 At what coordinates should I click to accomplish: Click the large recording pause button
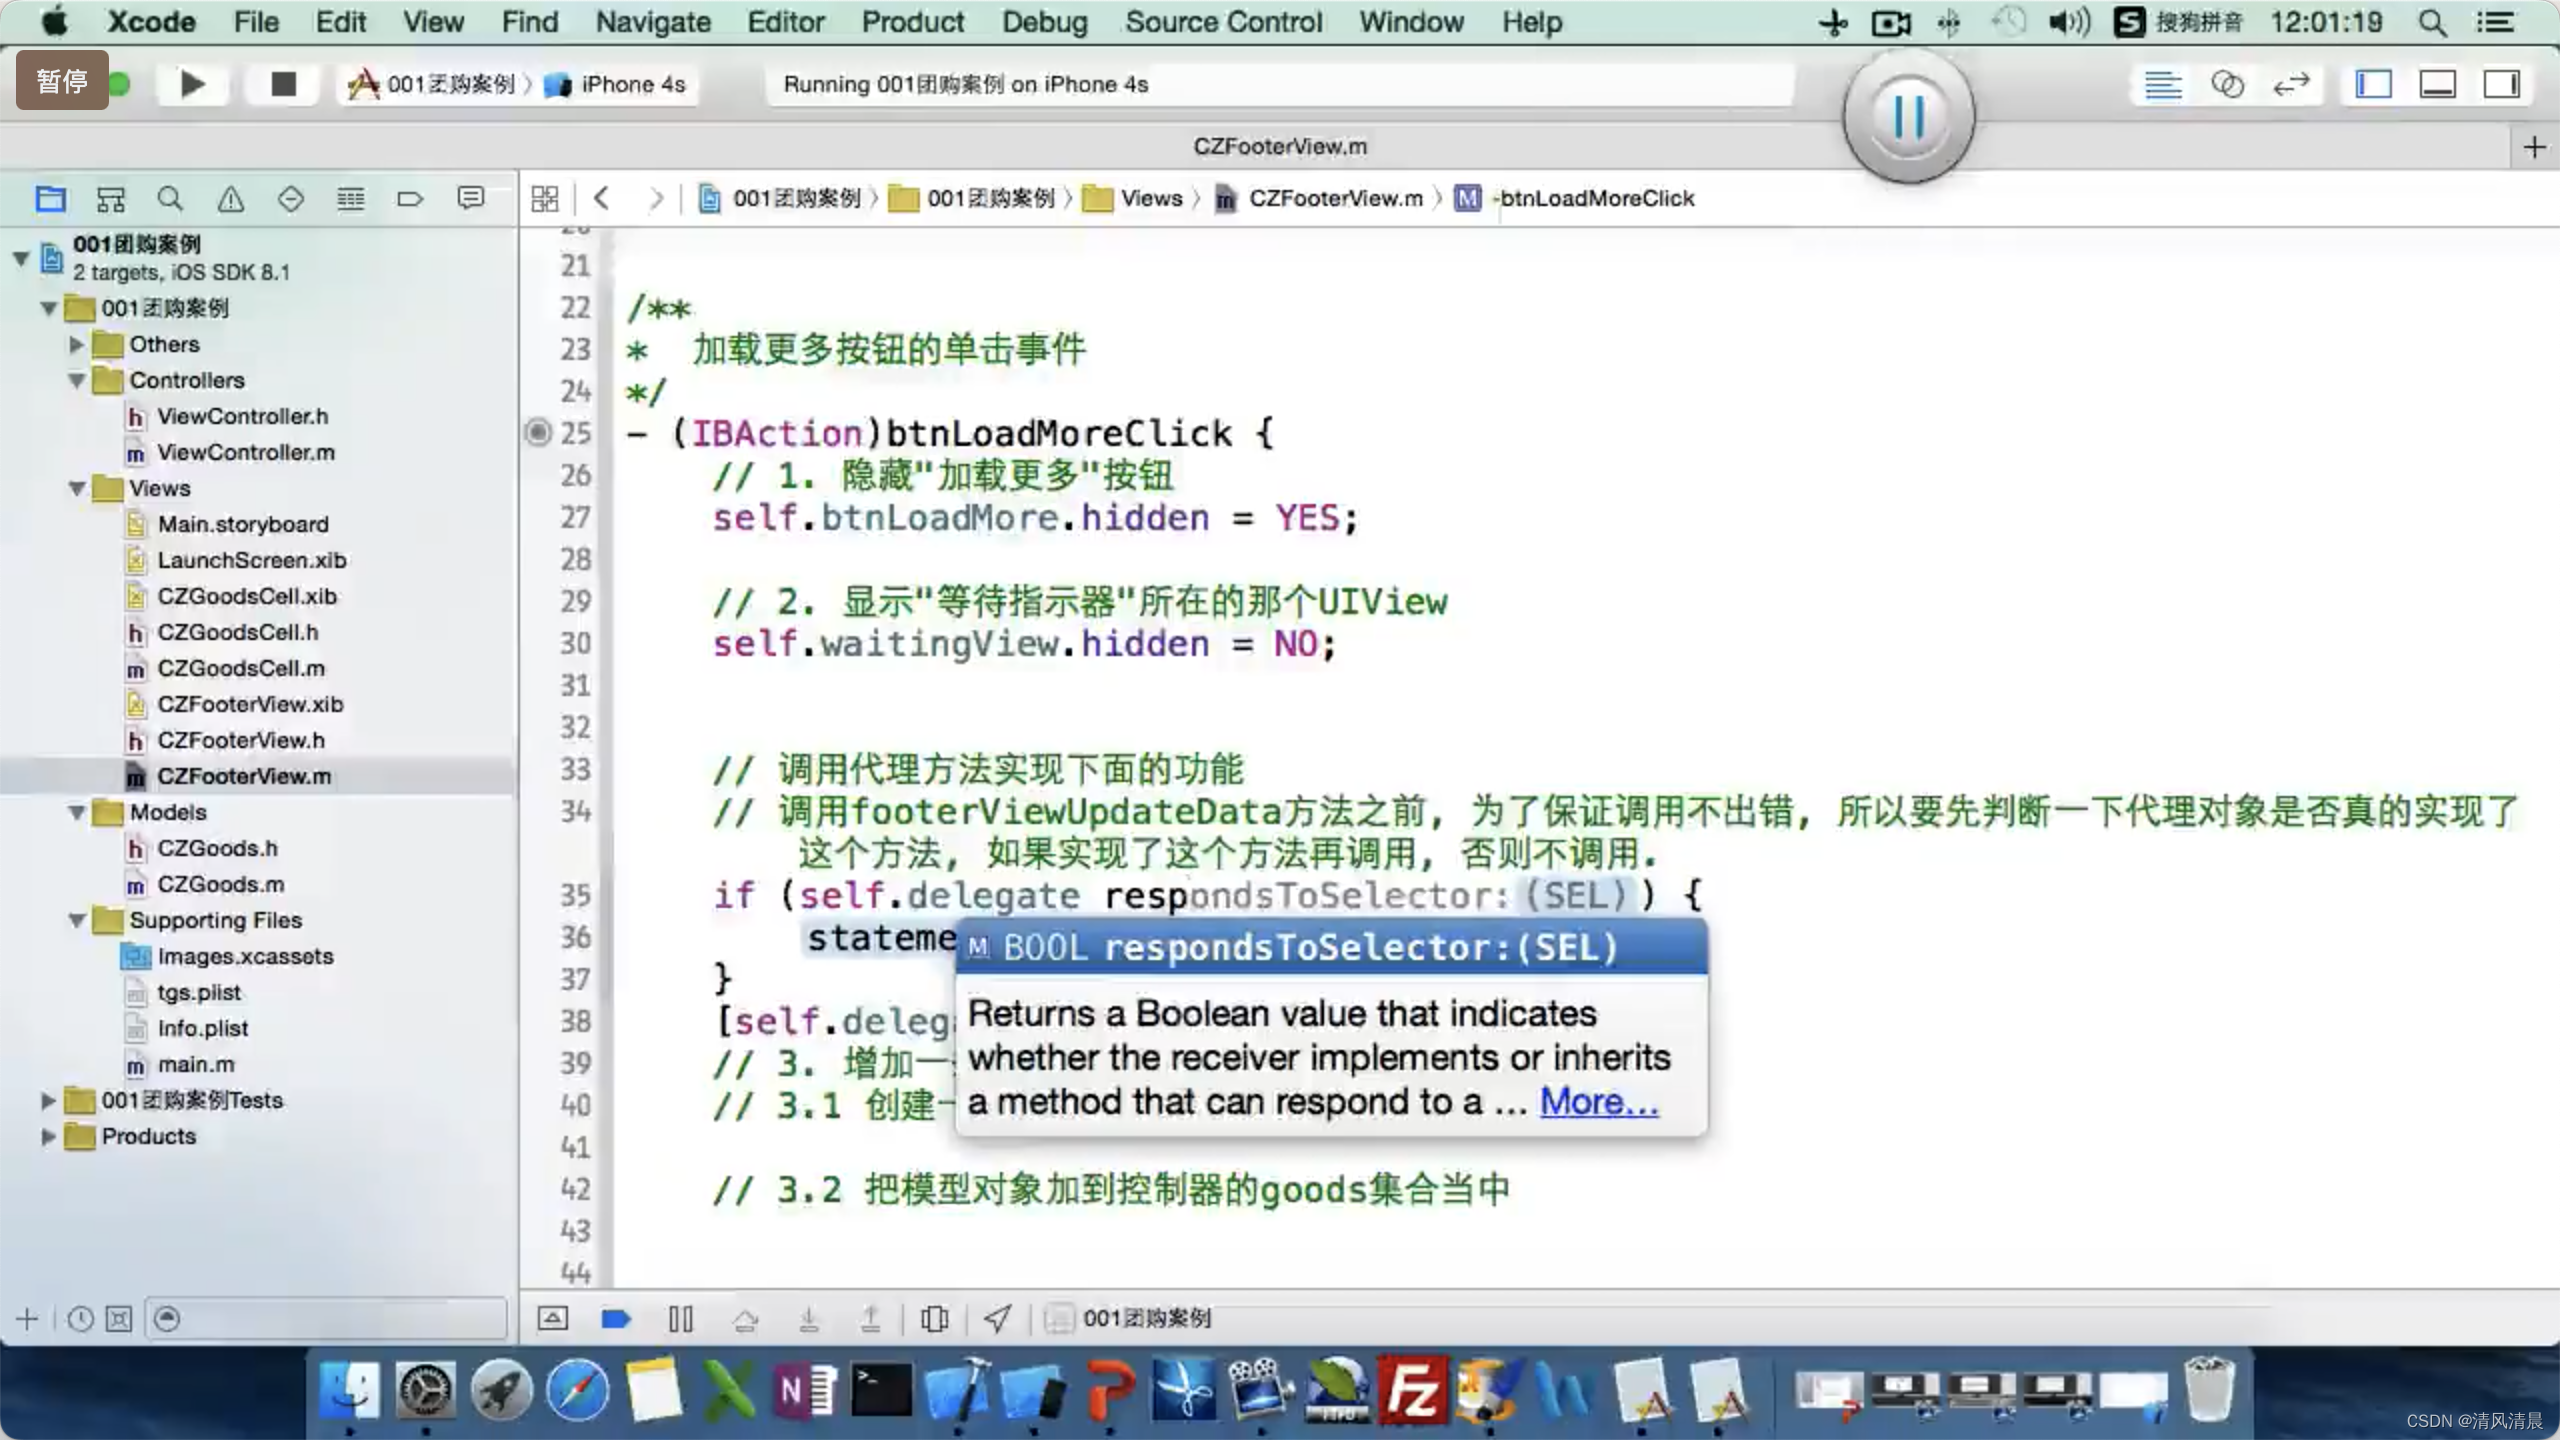(1908, 118)
